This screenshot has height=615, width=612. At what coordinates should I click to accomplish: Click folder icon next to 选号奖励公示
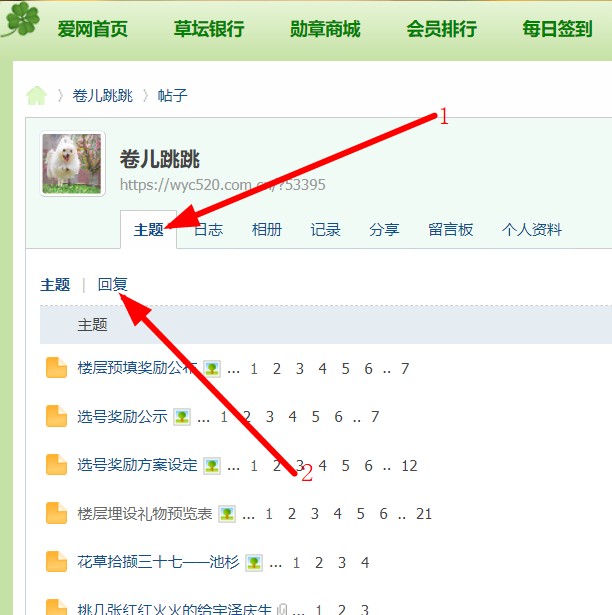[56, 416]
